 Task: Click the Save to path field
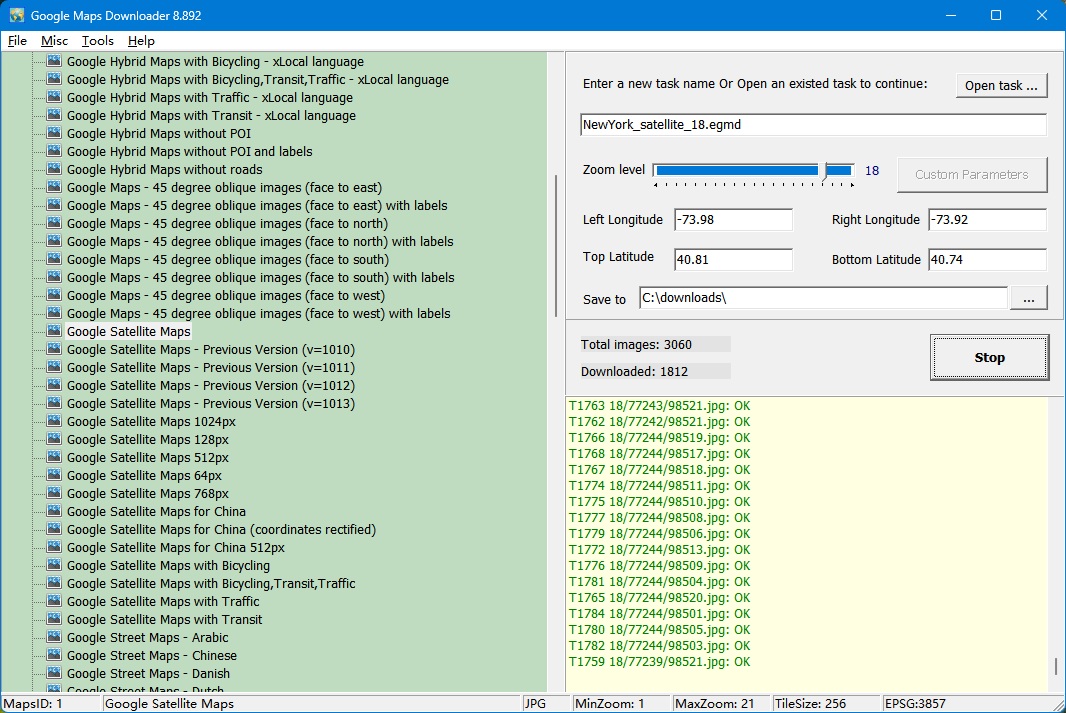coord(823,298)
